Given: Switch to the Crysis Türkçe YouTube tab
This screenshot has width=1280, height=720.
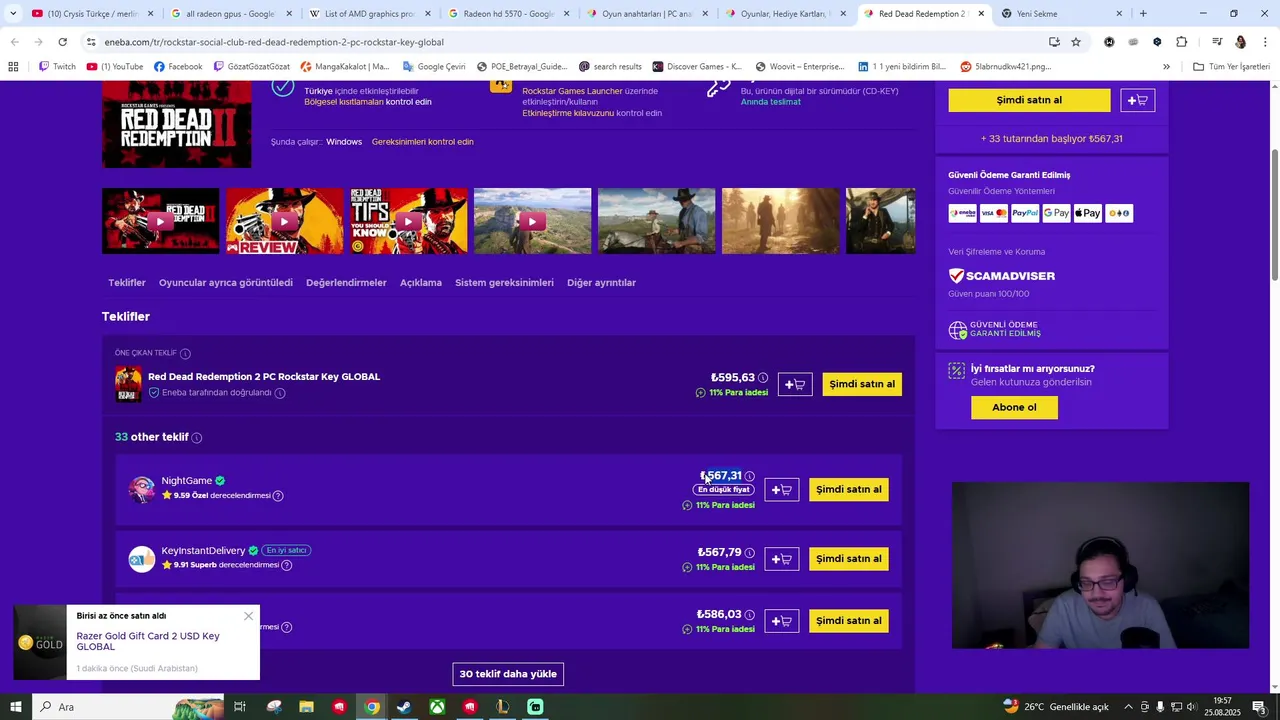Looking at the screenshot, I should click(92, 14).
